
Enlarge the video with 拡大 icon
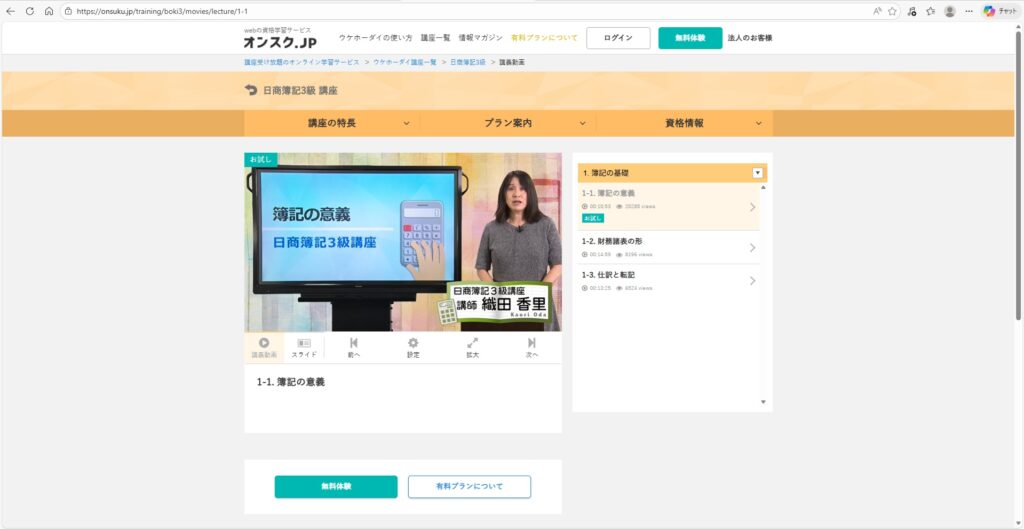pos(472,343)
